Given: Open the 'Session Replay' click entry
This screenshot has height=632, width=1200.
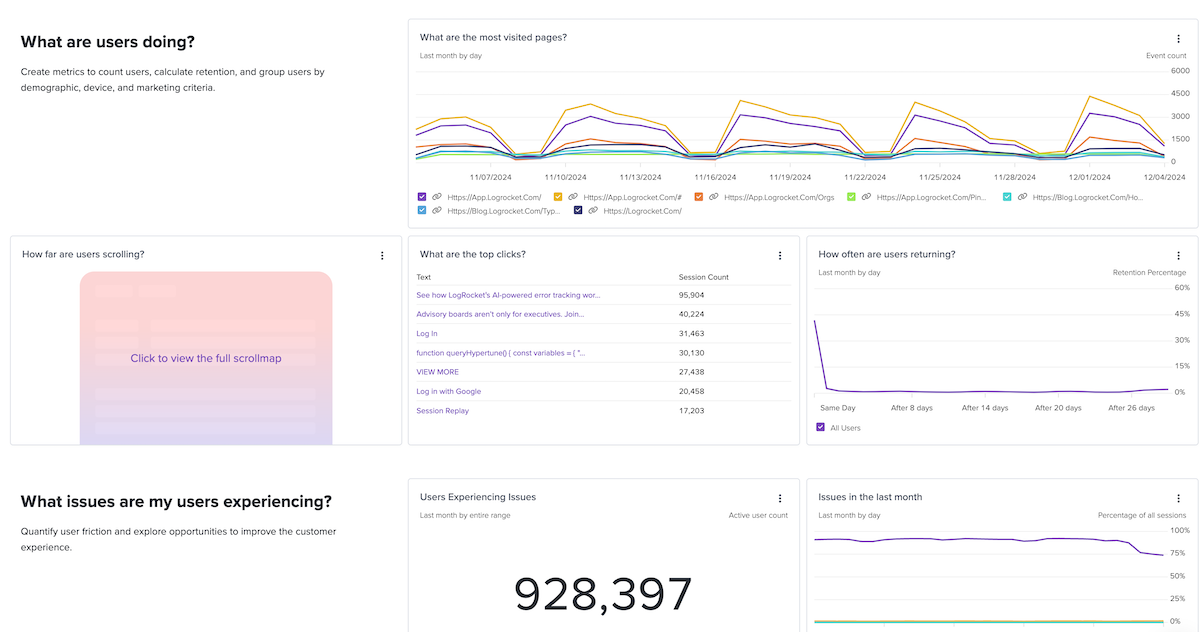Looking at the screenshot, I should (x=442, y=411).
